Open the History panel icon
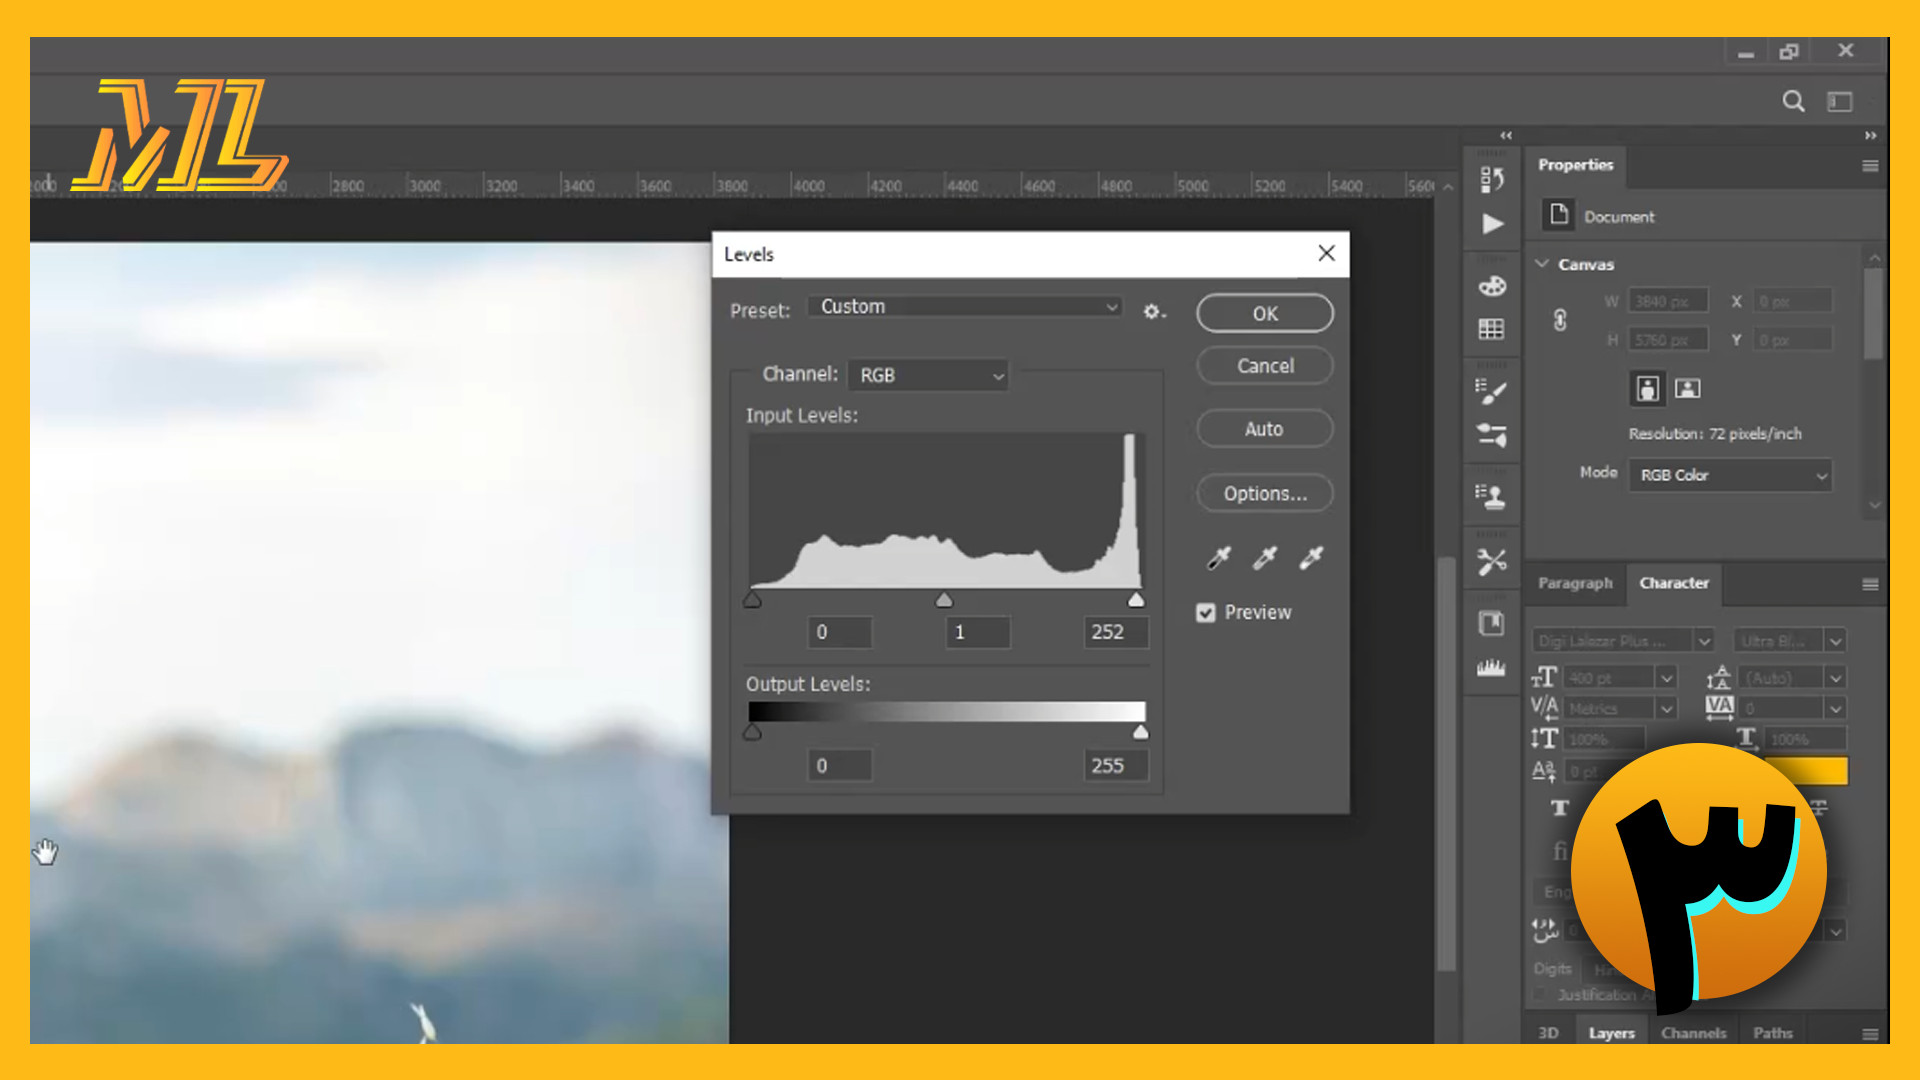 [x=1491, y=180]
